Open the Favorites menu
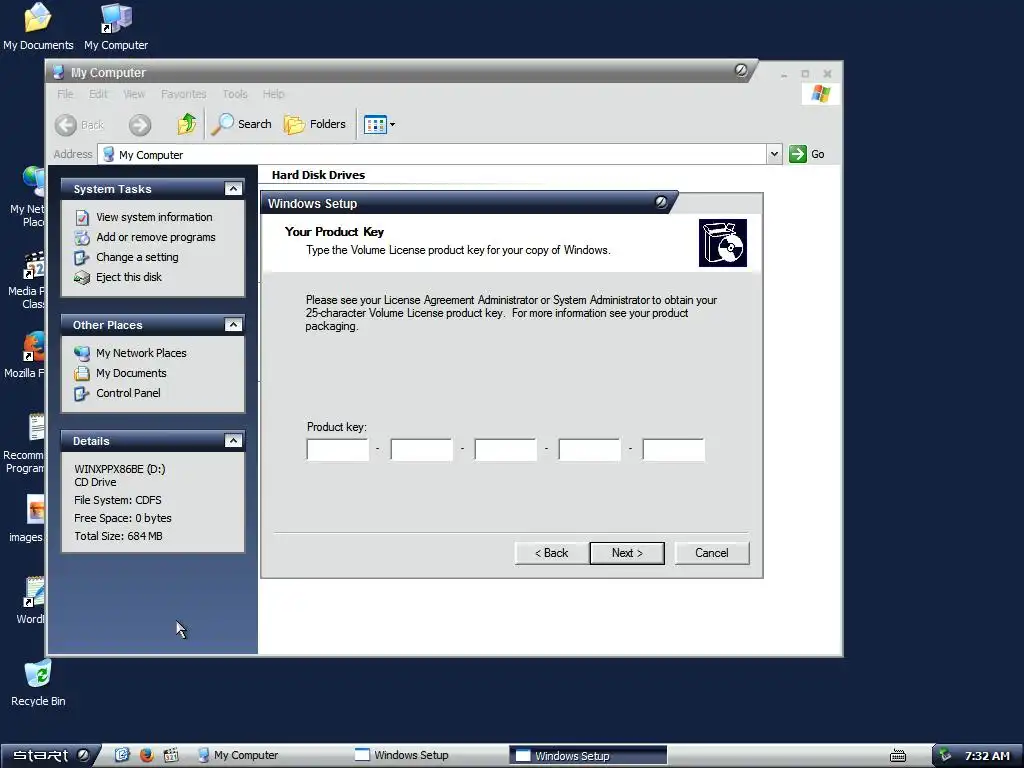This screenshot has height=768, width=1024. tap(184, 94)
